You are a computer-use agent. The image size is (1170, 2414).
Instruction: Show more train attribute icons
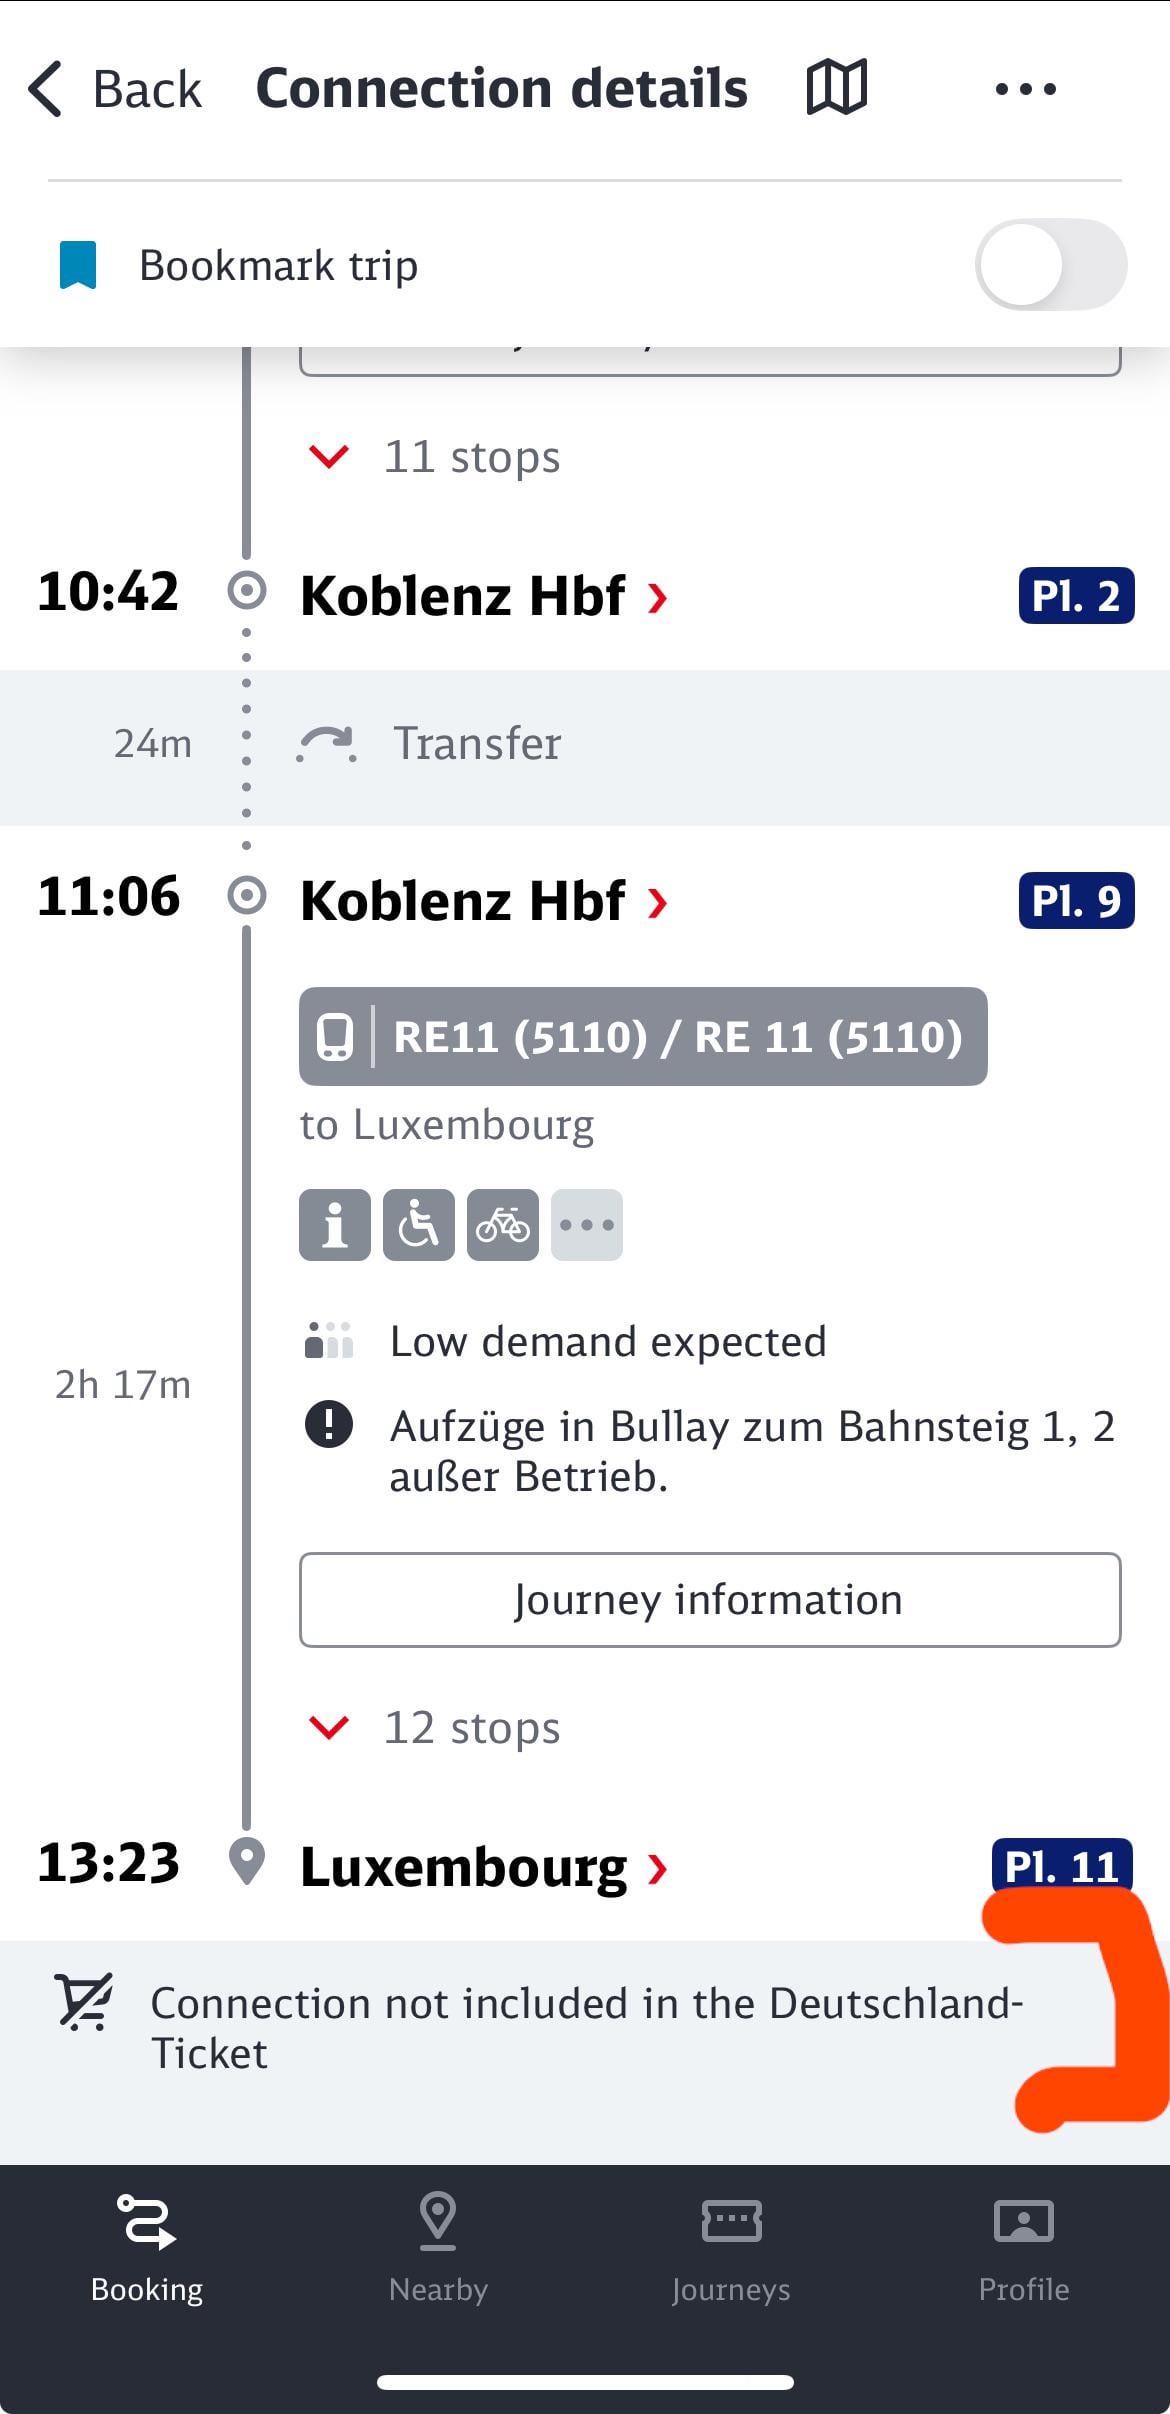click(x=586, y=1225)
